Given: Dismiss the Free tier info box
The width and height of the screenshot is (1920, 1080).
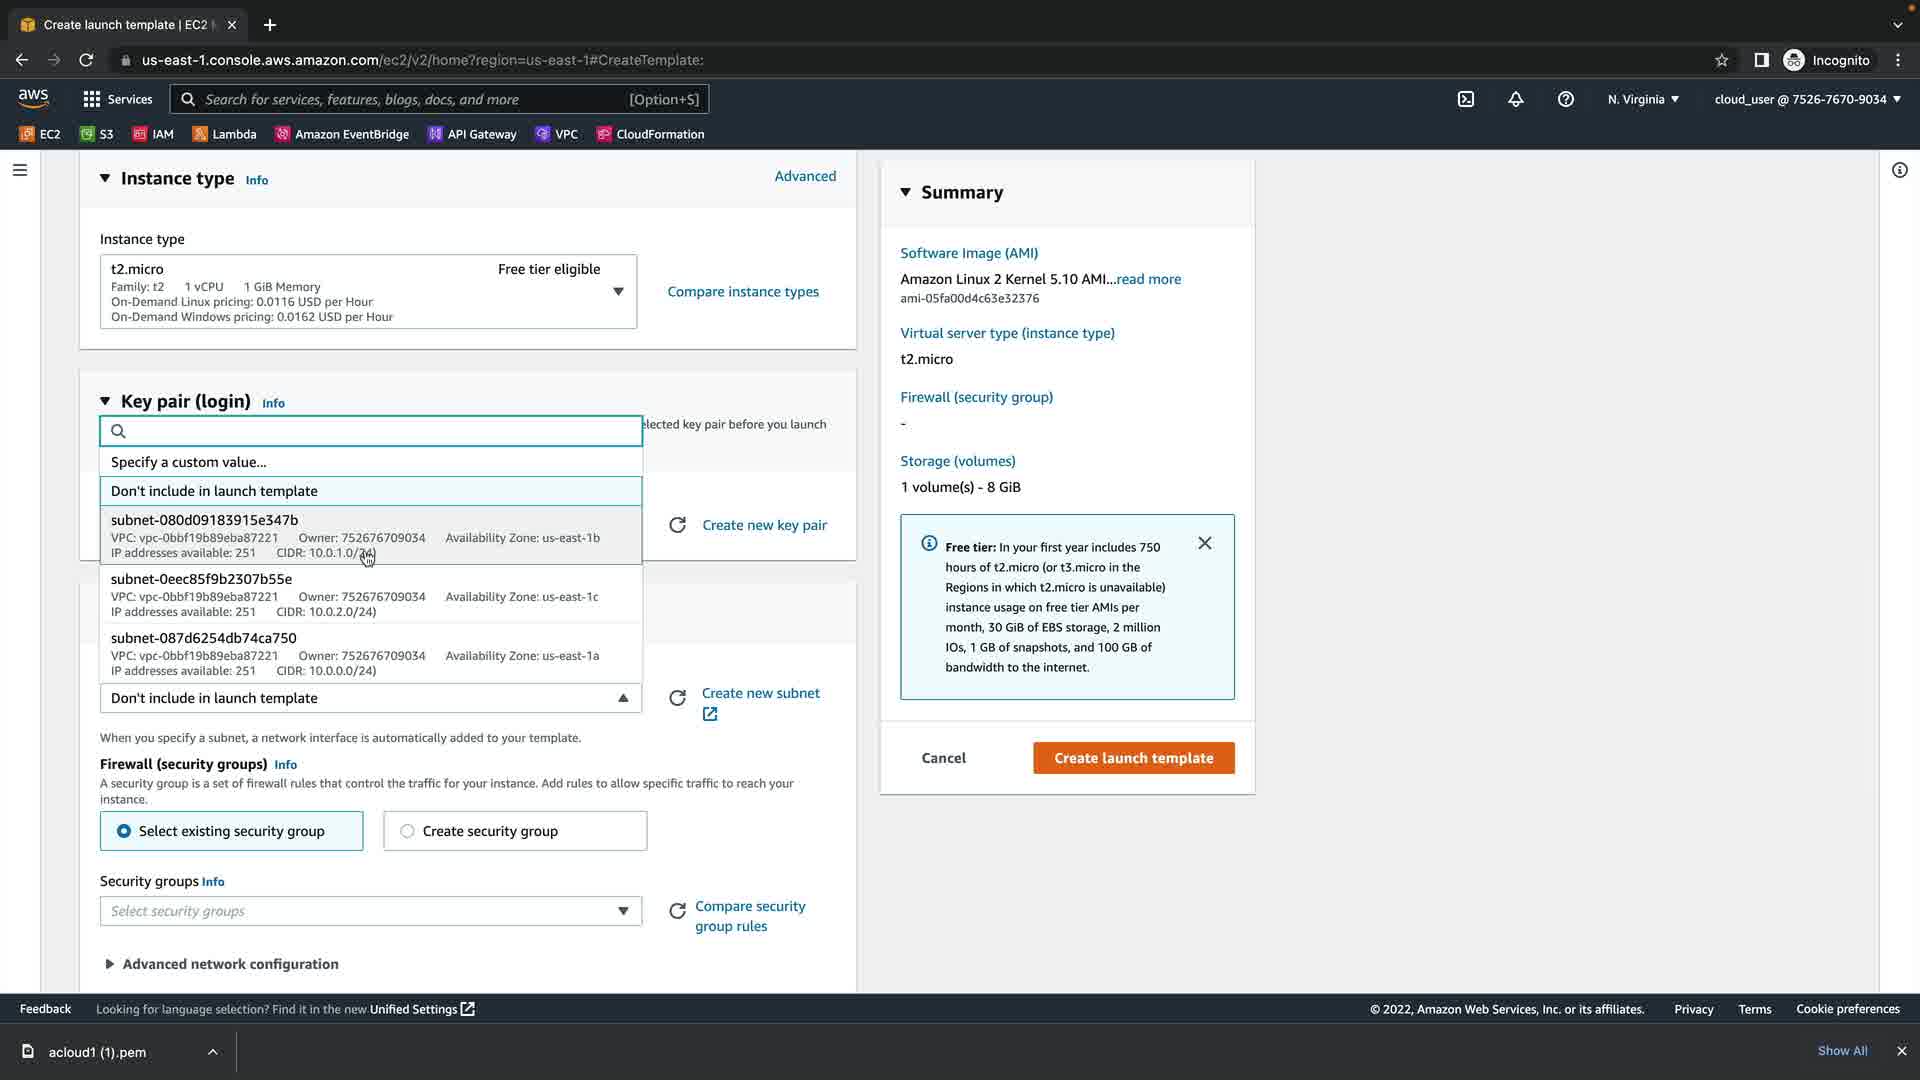Looking at the screenshot, I should [x=1205, y=543].
